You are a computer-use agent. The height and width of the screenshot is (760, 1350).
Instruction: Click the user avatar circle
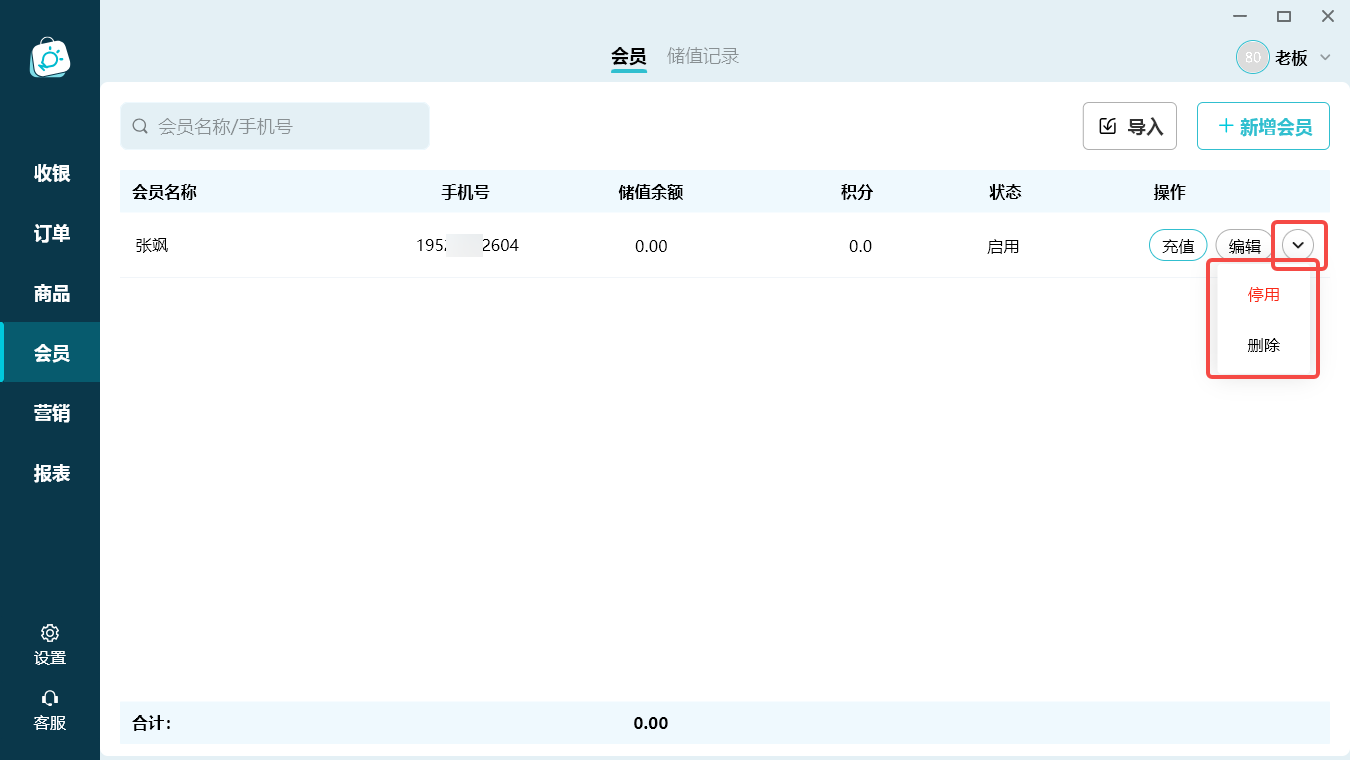1252,57
